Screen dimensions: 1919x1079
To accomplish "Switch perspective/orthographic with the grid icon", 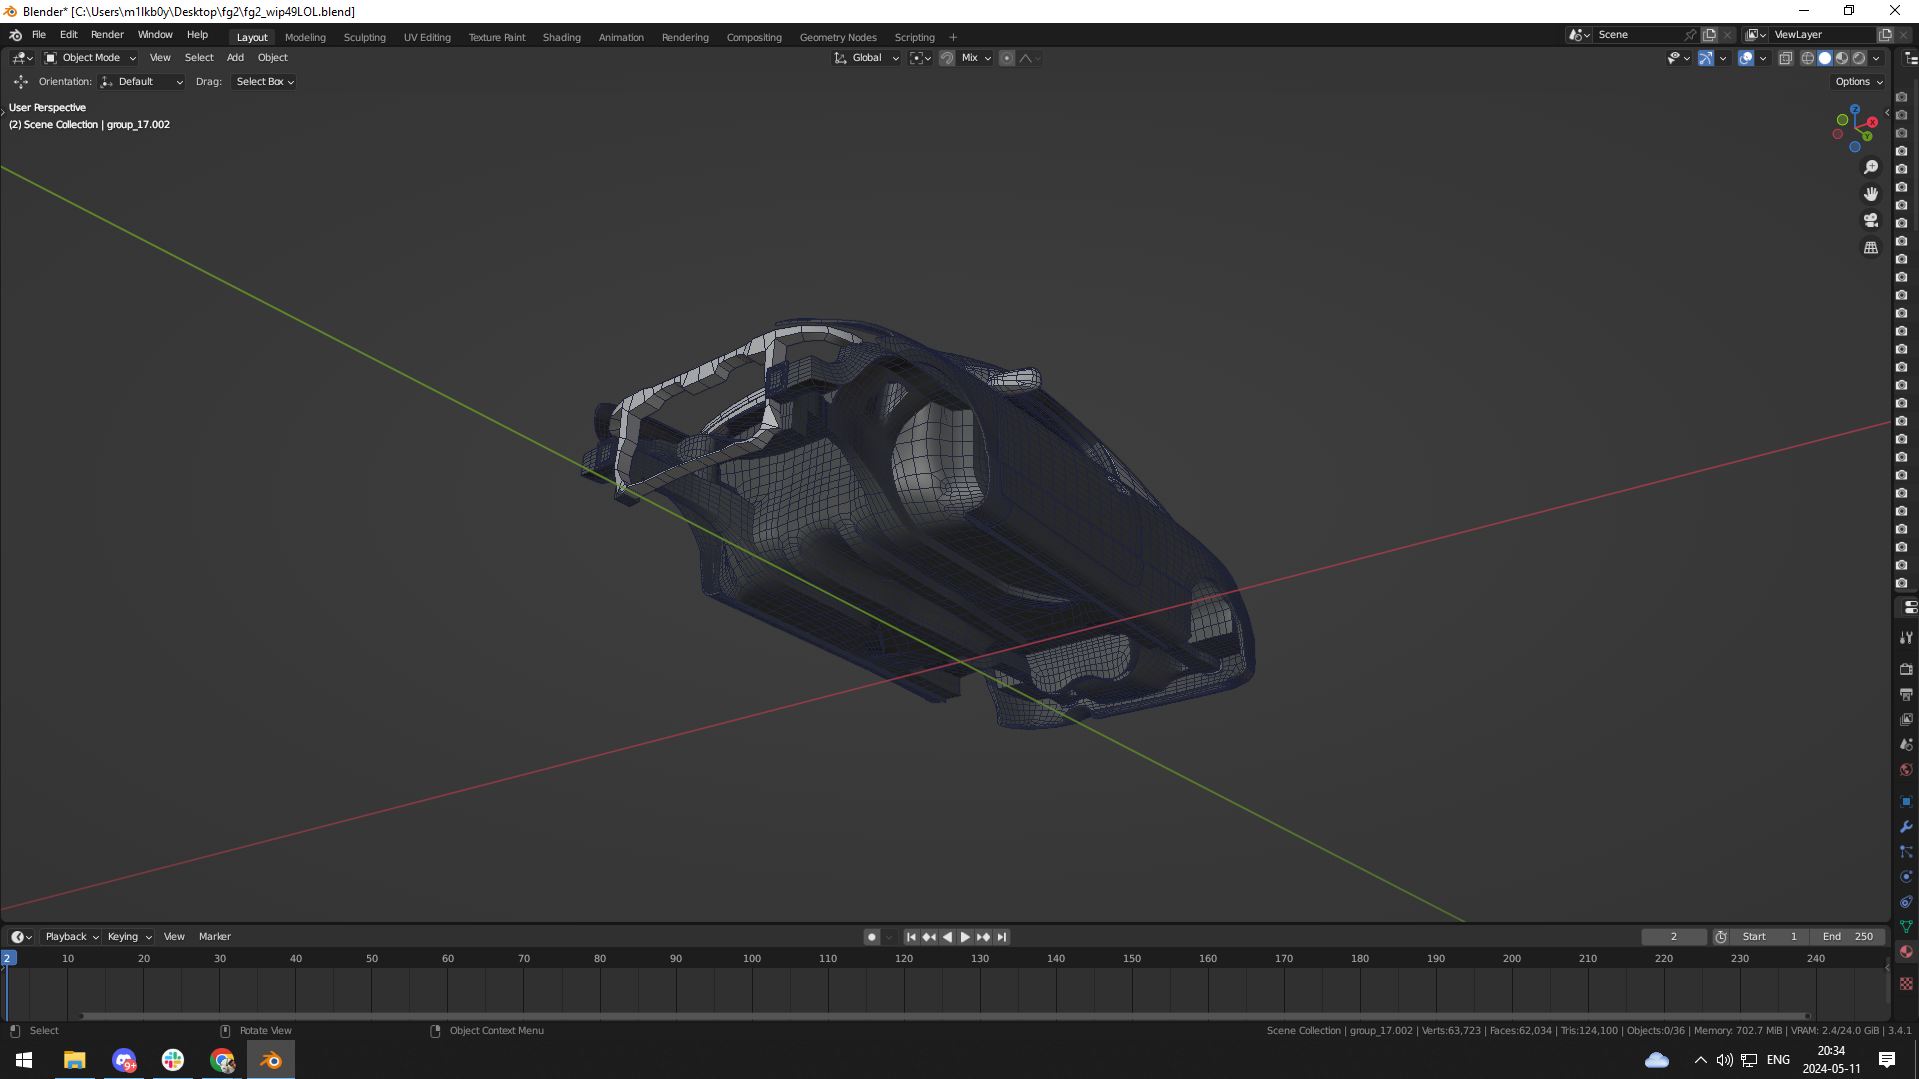I will click(1870, 248).
